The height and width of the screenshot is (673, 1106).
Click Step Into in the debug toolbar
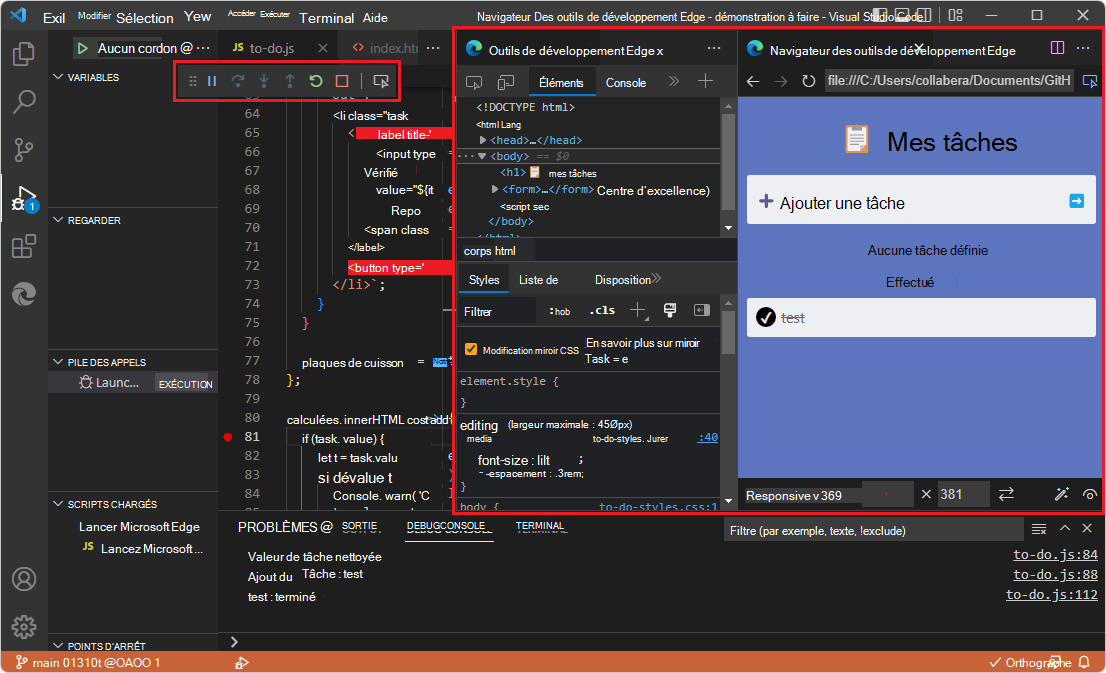pyautogui.click(x=263, y=81)
